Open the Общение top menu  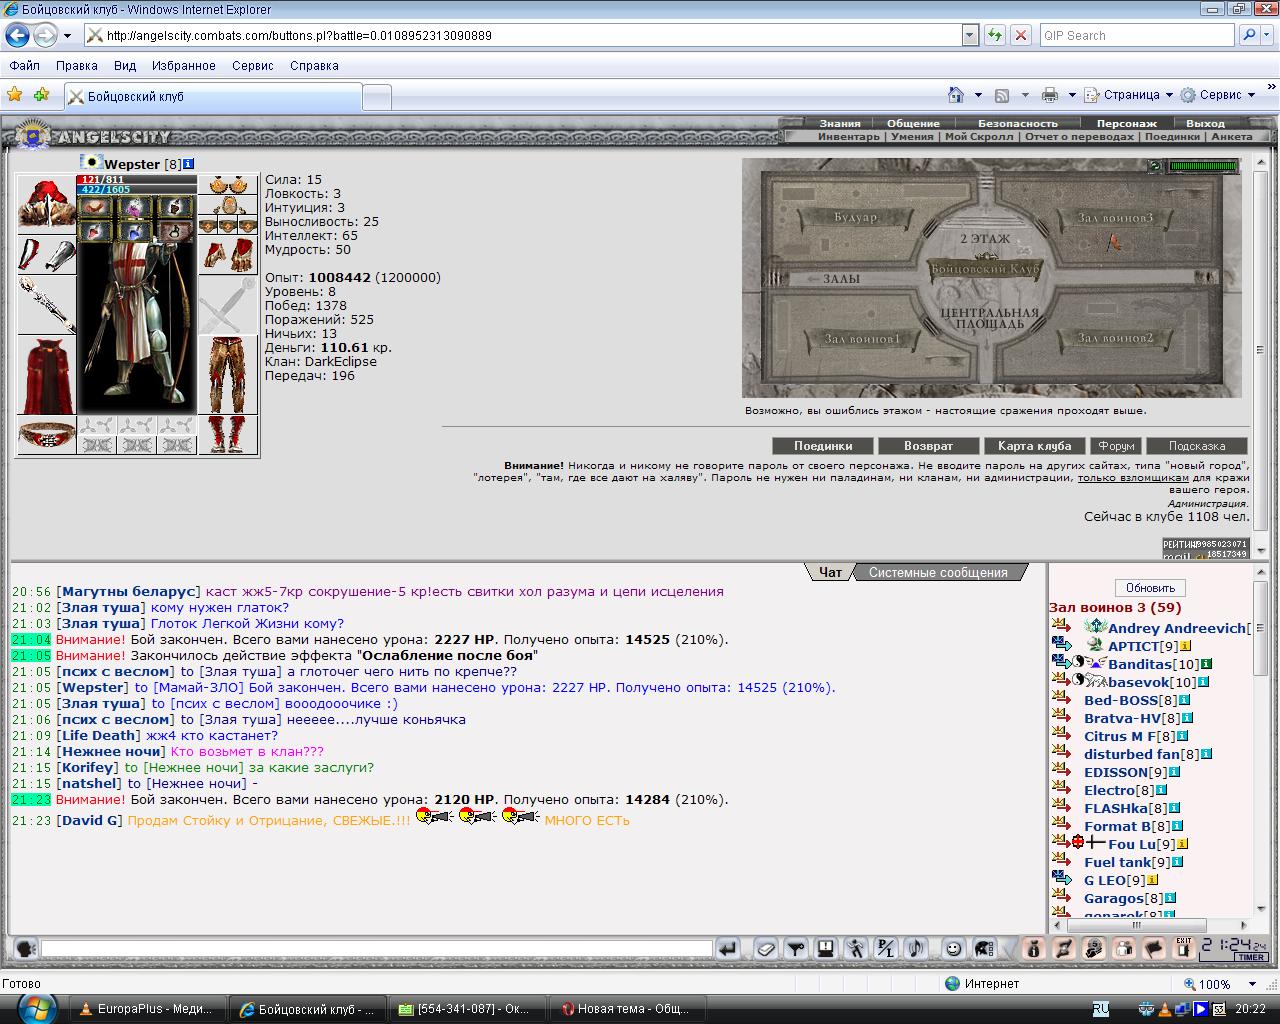913,123
